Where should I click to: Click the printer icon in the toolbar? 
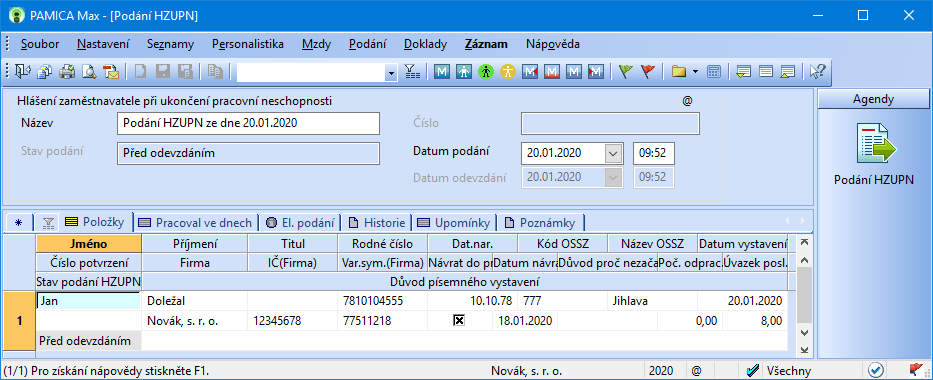coord(67,72)
